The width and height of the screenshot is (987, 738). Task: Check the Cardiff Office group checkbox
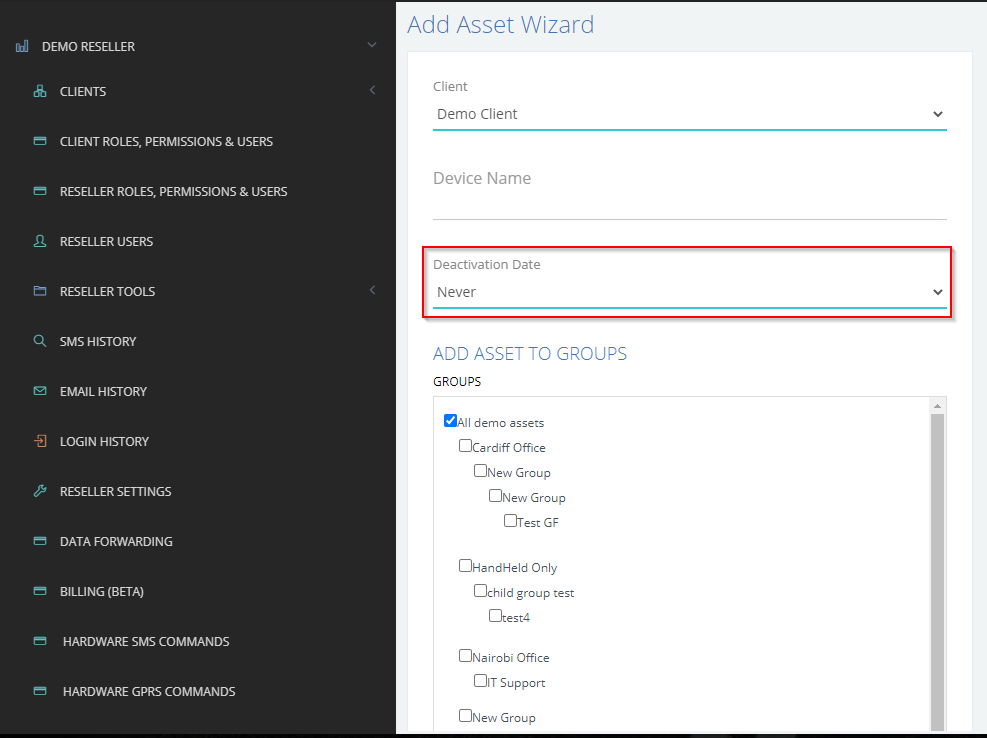click(465, 446)
